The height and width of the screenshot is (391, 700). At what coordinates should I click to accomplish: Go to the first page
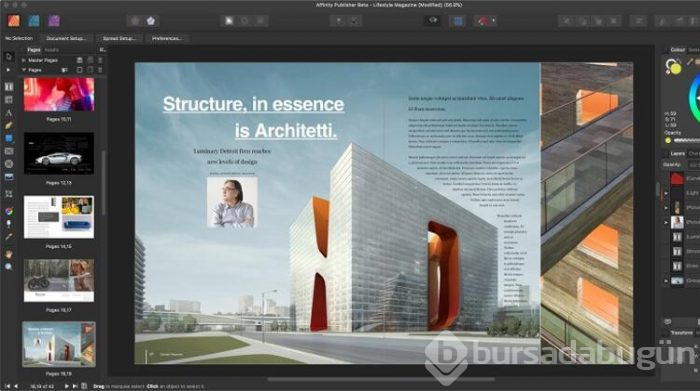coord(7,386)
